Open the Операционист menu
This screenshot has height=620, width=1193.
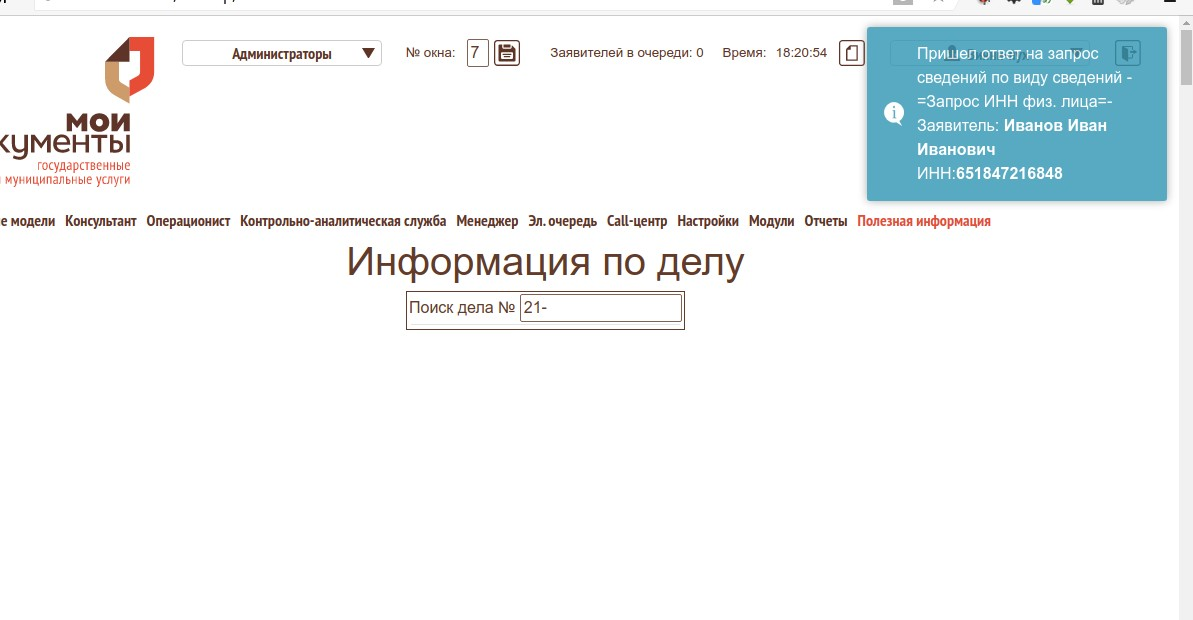coord(188,222)
